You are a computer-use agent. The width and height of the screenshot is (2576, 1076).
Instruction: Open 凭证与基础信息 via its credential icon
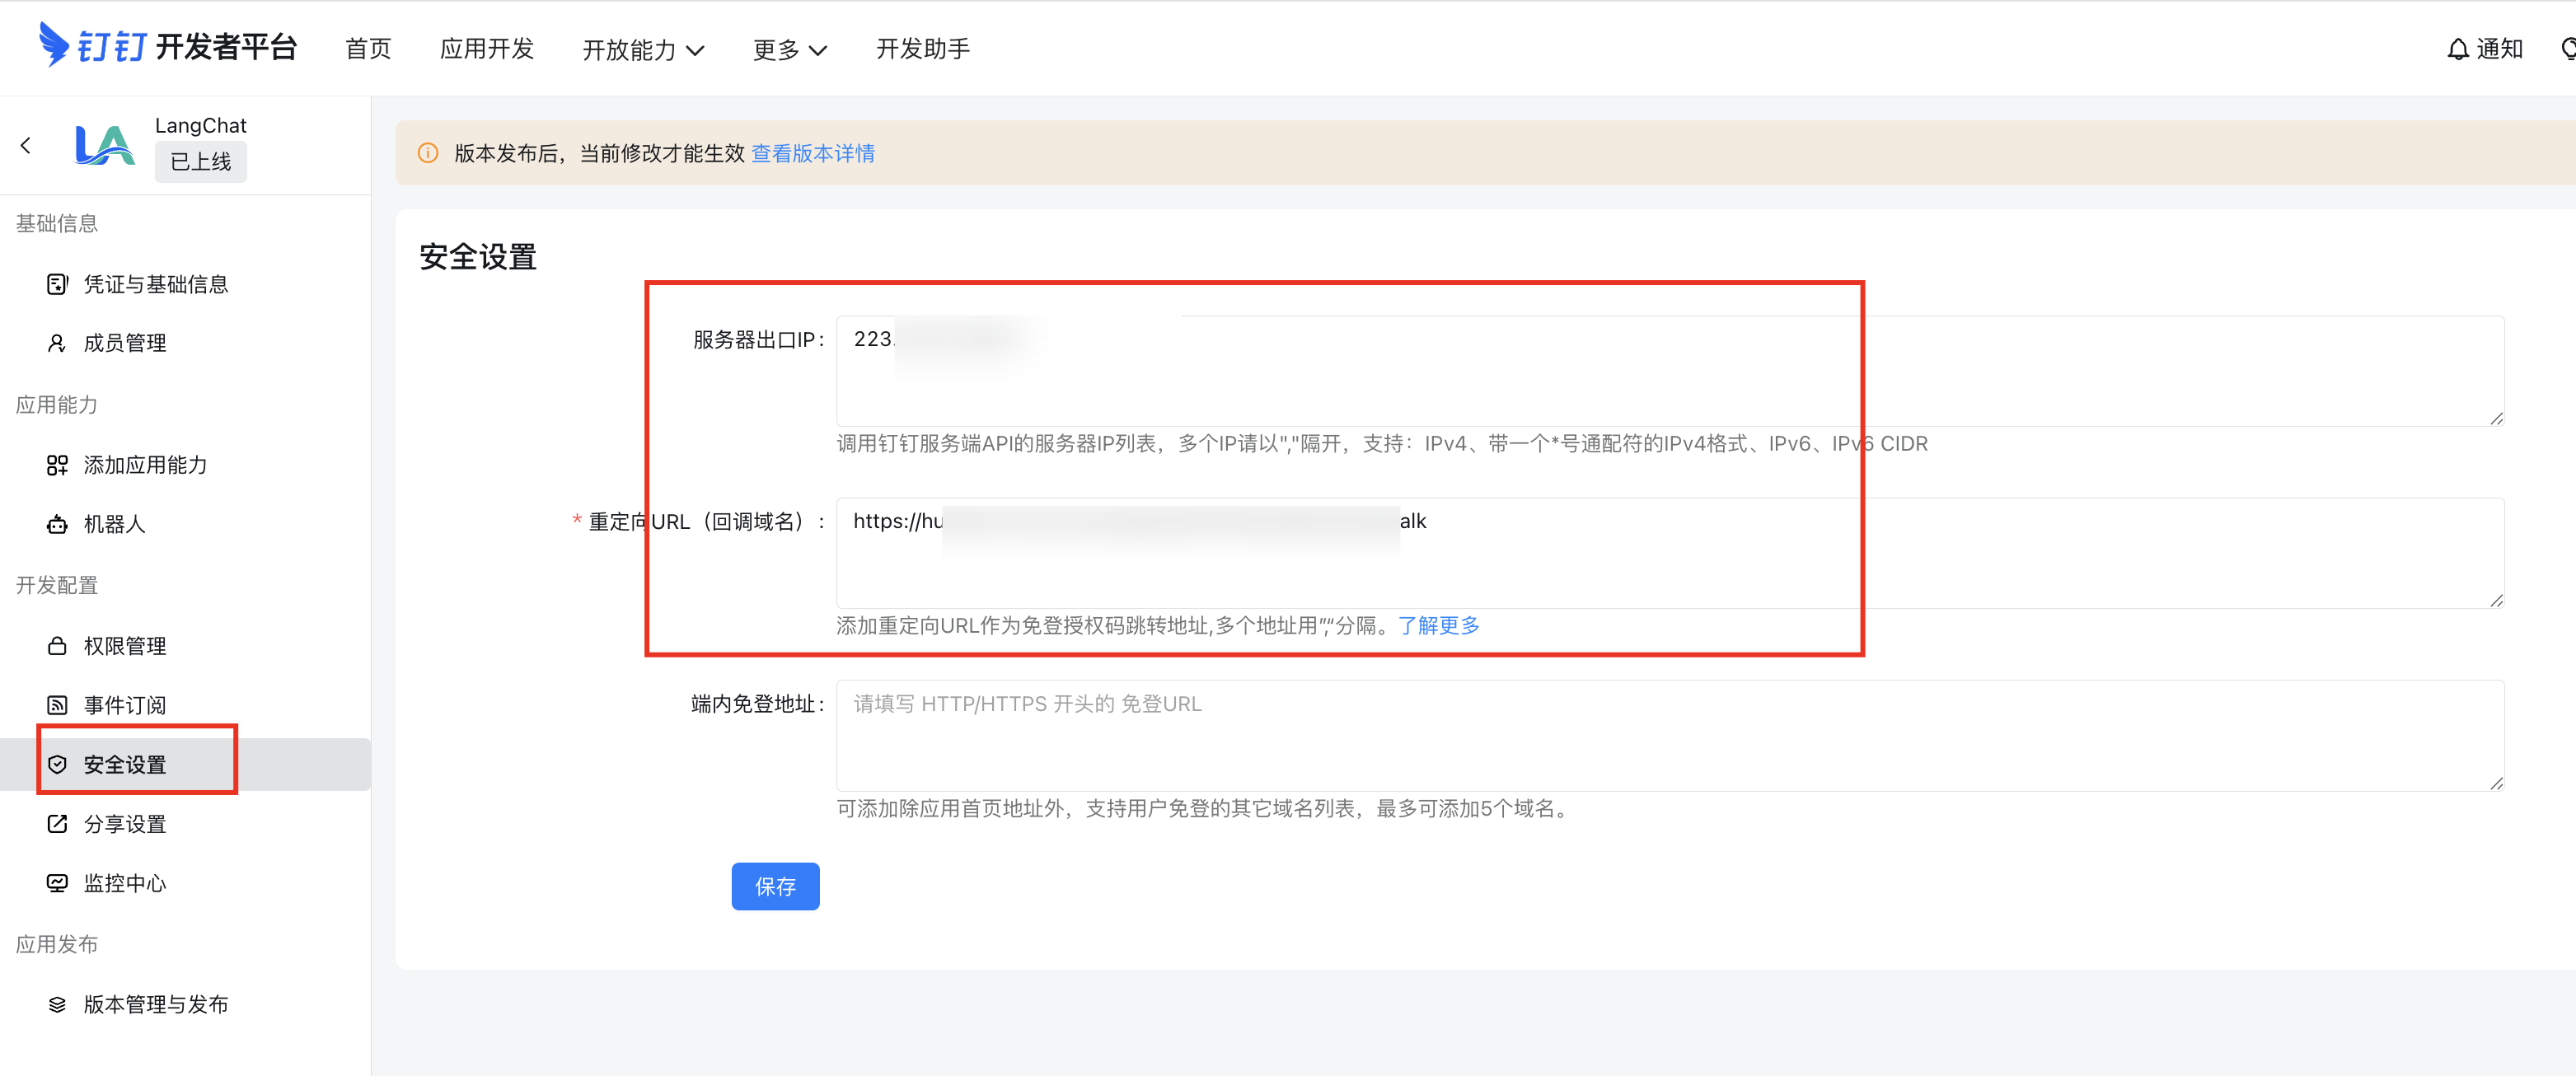pos(57,284)
